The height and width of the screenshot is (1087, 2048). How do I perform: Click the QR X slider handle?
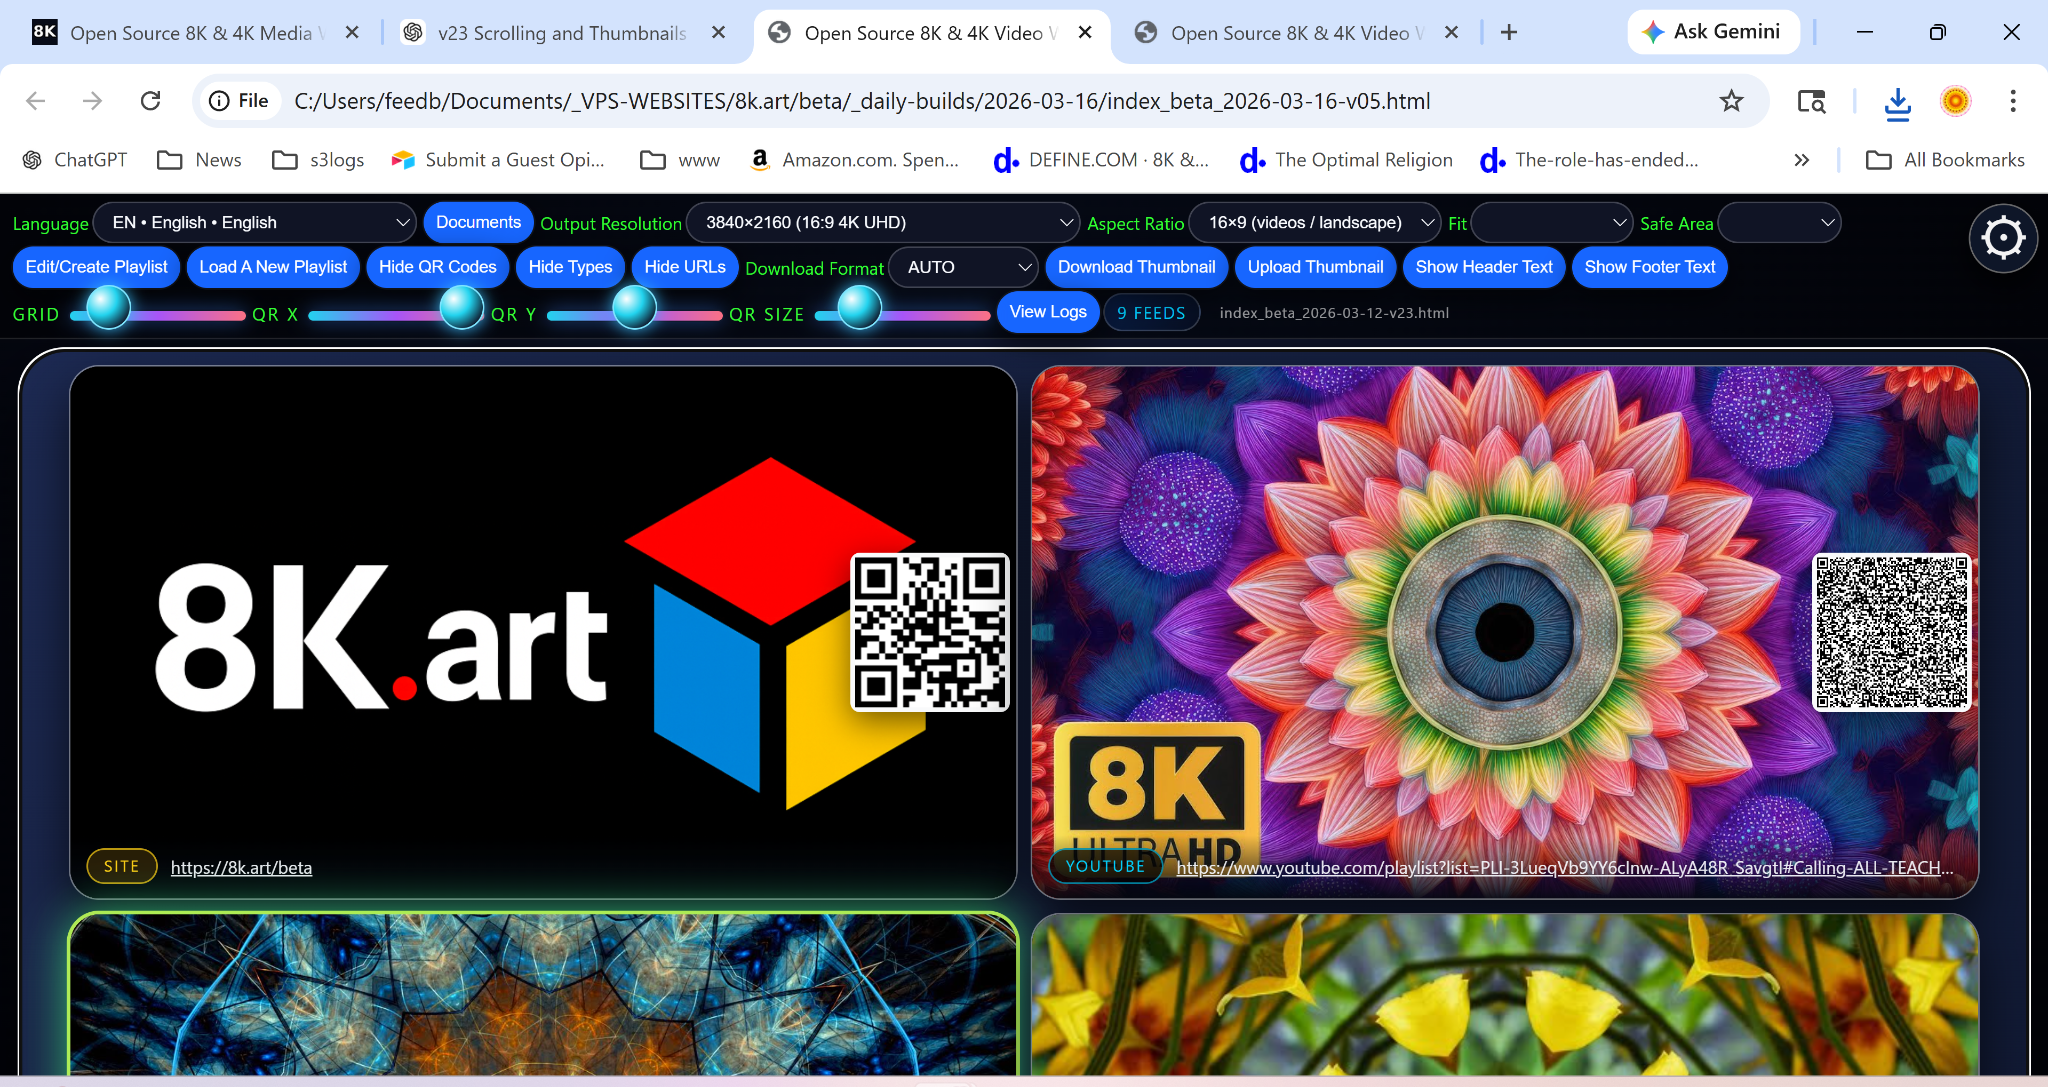click(462, 308)
